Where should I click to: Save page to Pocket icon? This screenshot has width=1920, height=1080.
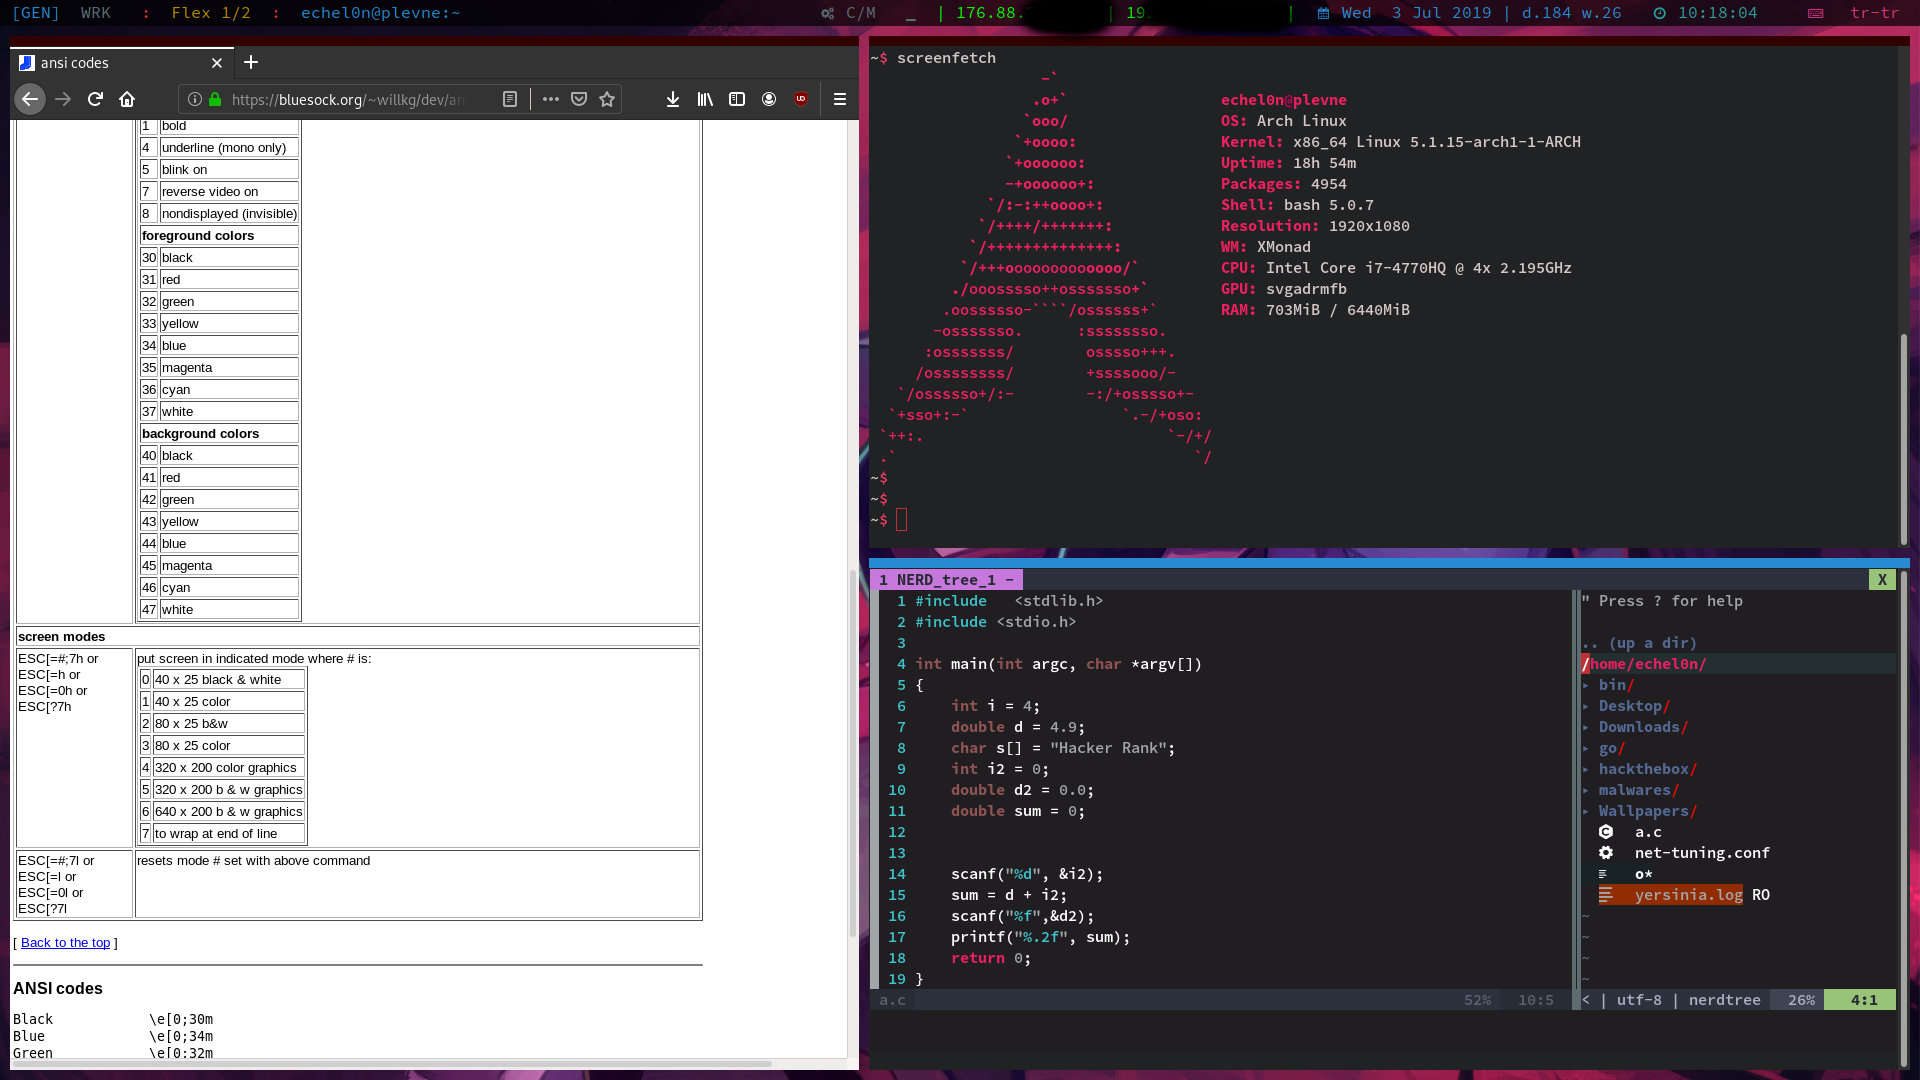point(579,99)
